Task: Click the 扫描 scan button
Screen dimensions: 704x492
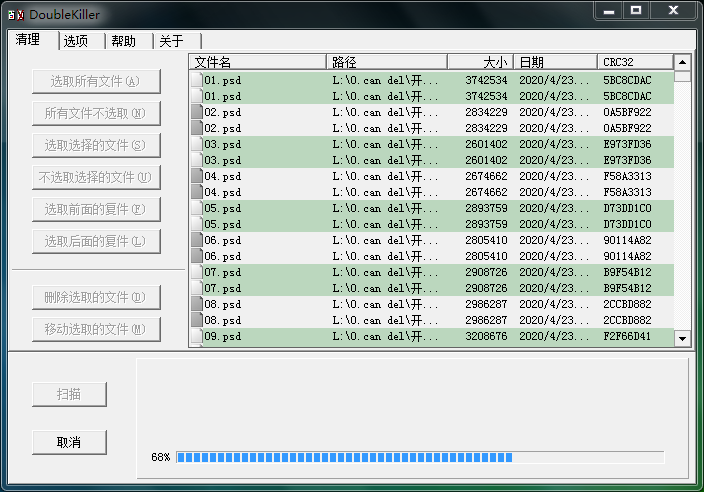Action: [69, 394]
